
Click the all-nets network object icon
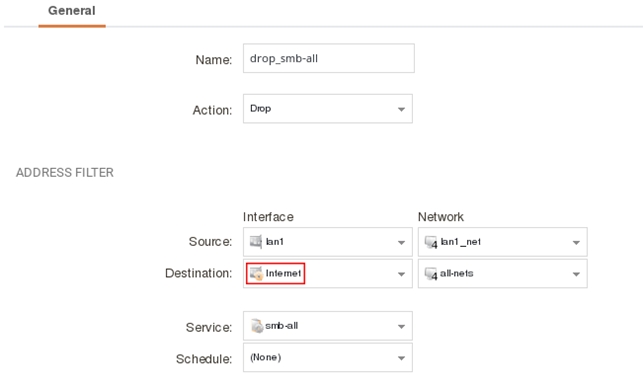(431, 274)
